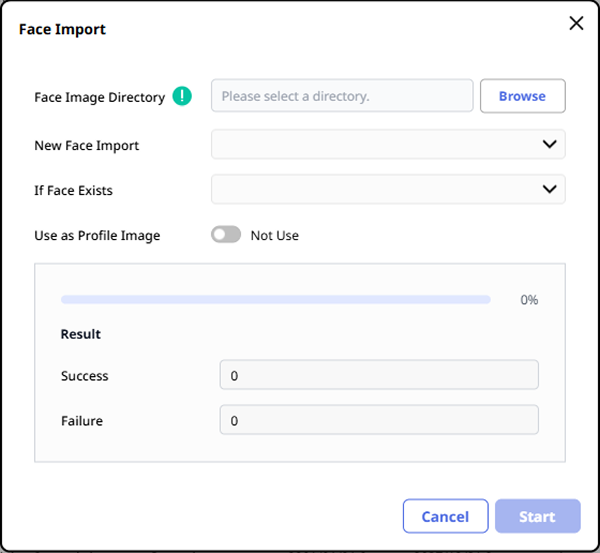This screenshot has width=600, height=553.
Task: Click the Use as Profile Image label
Action: point(97,236)
